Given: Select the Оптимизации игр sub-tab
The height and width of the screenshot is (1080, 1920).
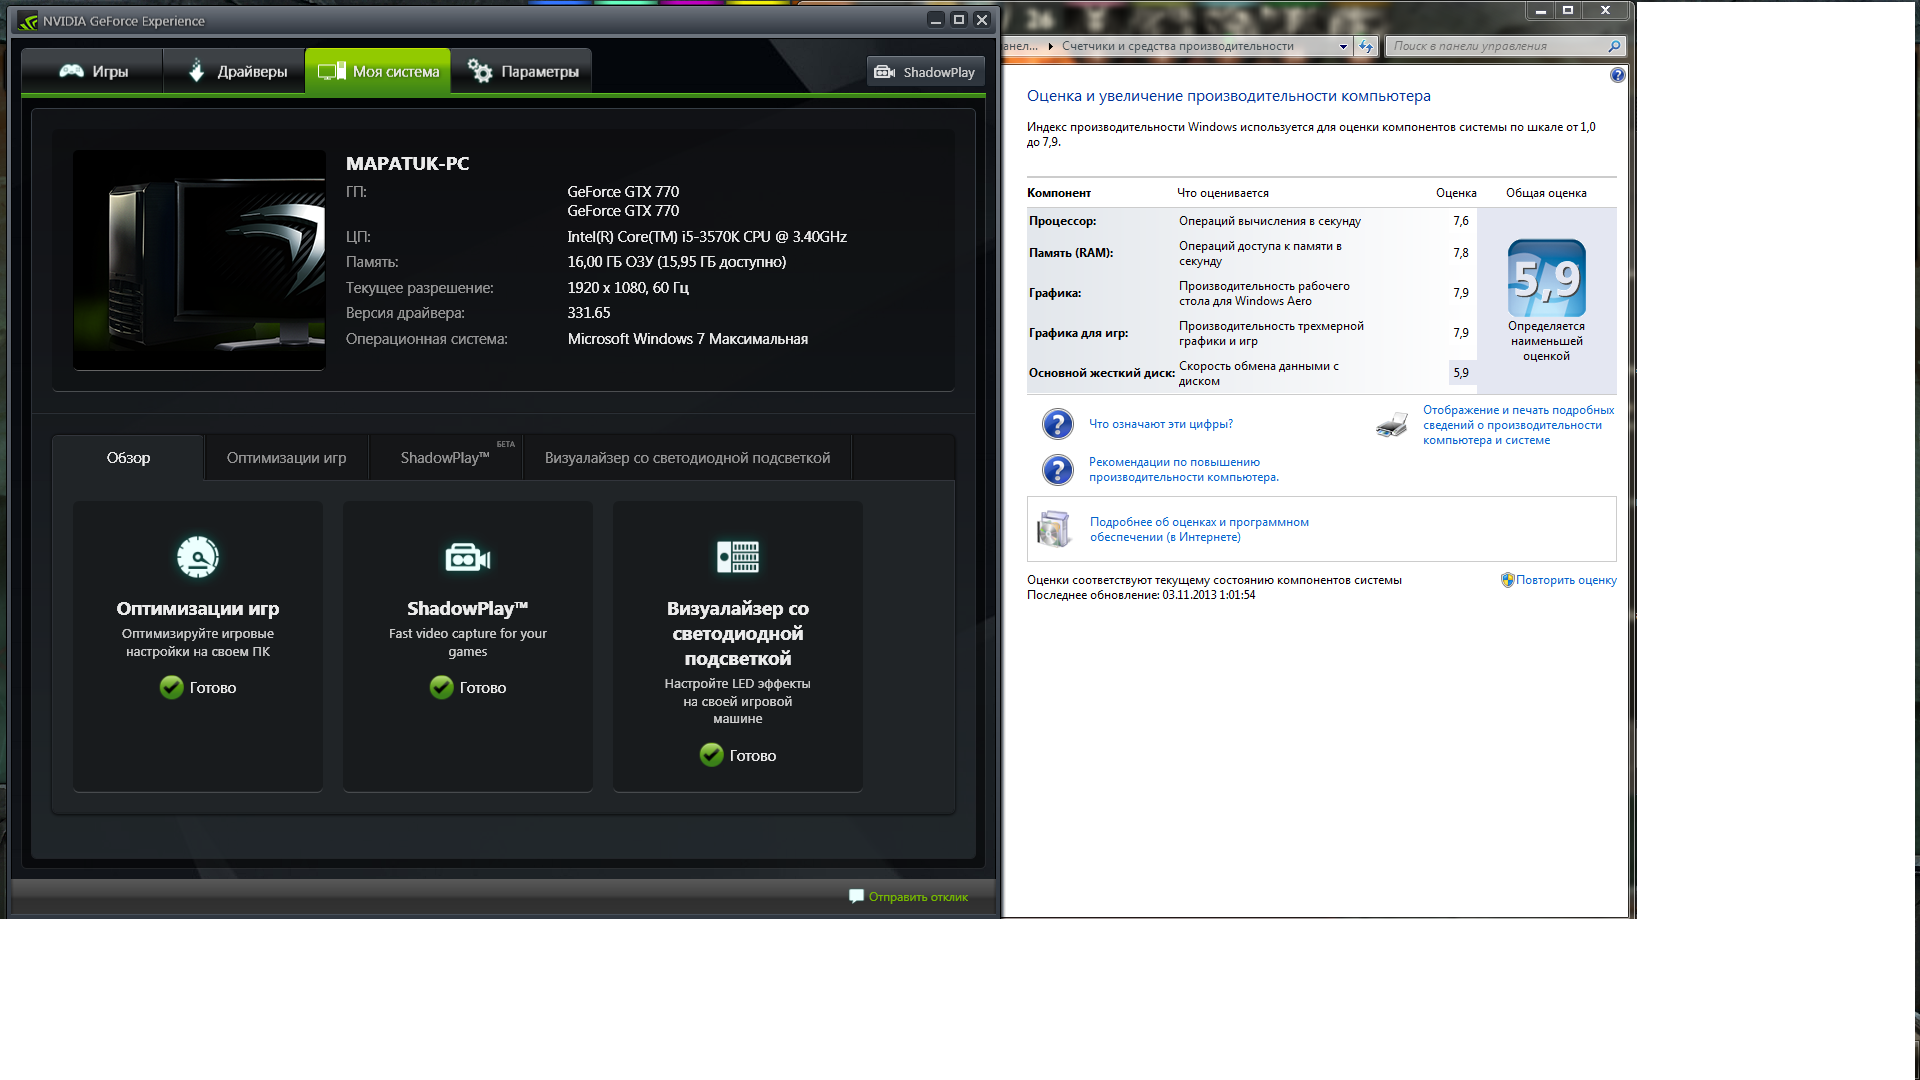Looking at the screenshot, I should [286, 458].
